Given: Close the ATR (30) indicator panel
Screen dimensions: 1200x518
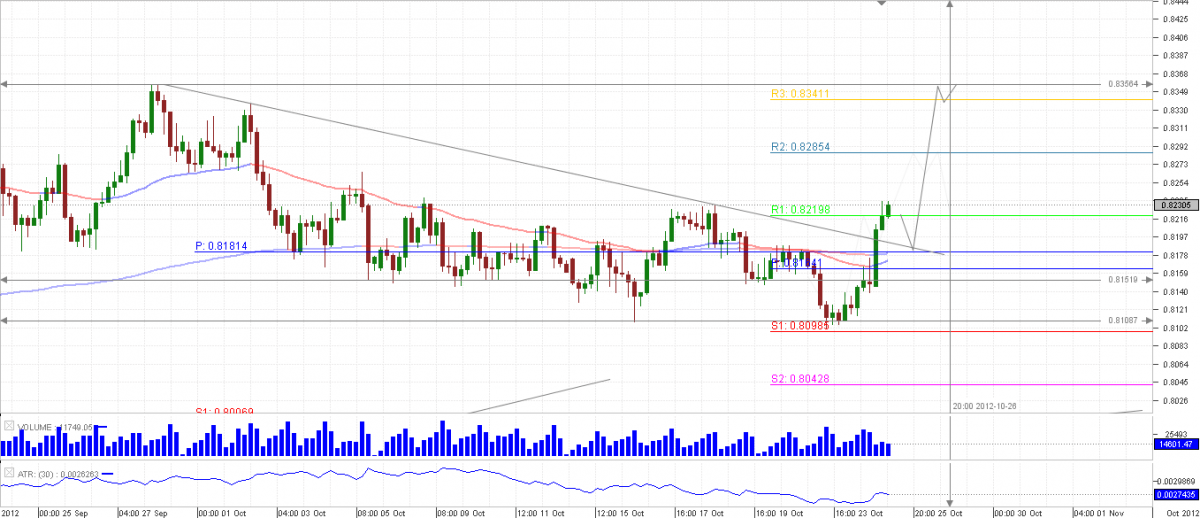Looking at the screenshot, I should click(10, 473).
